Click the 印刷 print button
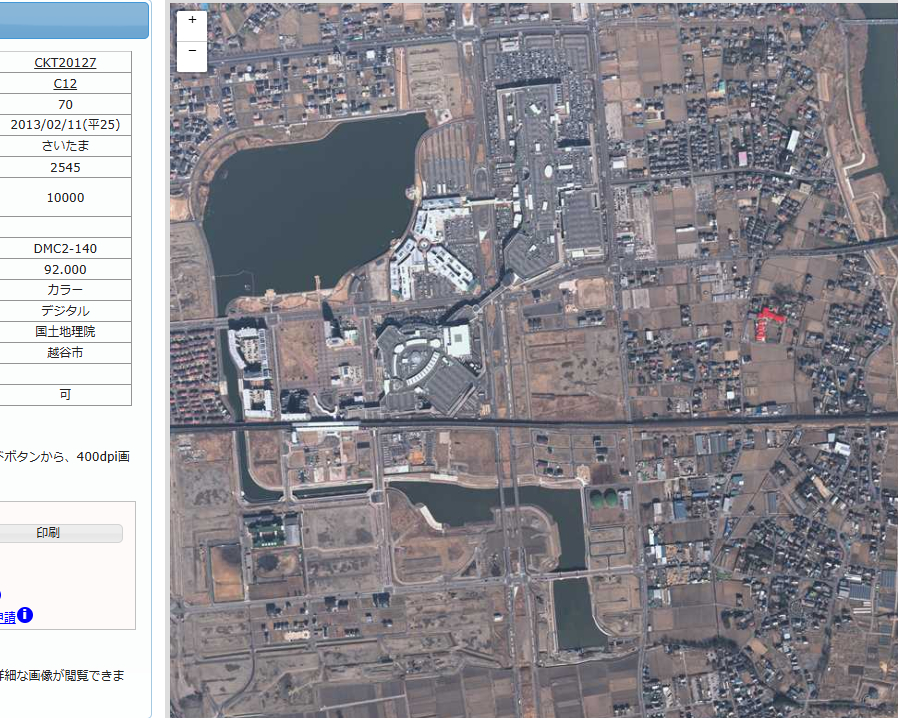Screen dimensions: 898x718 pyautogui.click(x=48, y=532)
